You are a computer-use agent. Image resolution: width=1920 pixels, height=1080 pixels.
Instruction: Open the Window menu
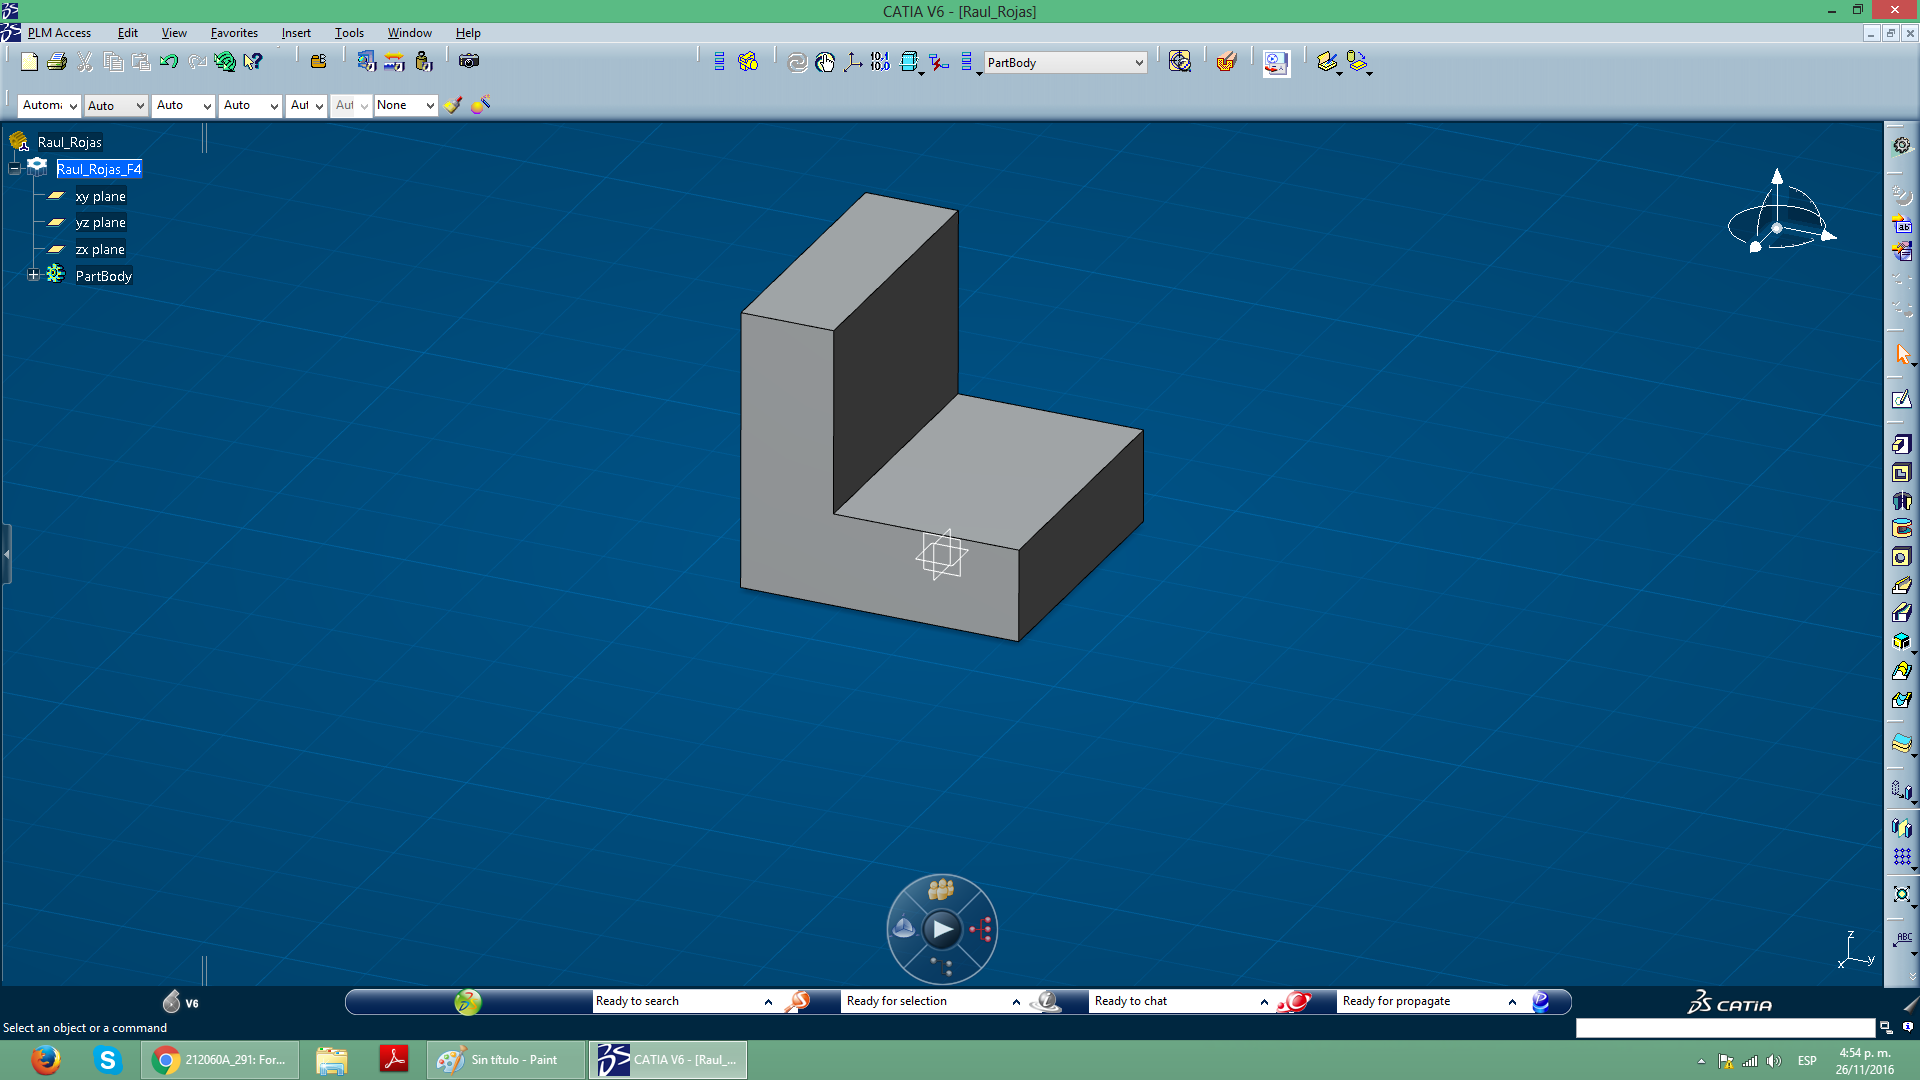(410, 33)
